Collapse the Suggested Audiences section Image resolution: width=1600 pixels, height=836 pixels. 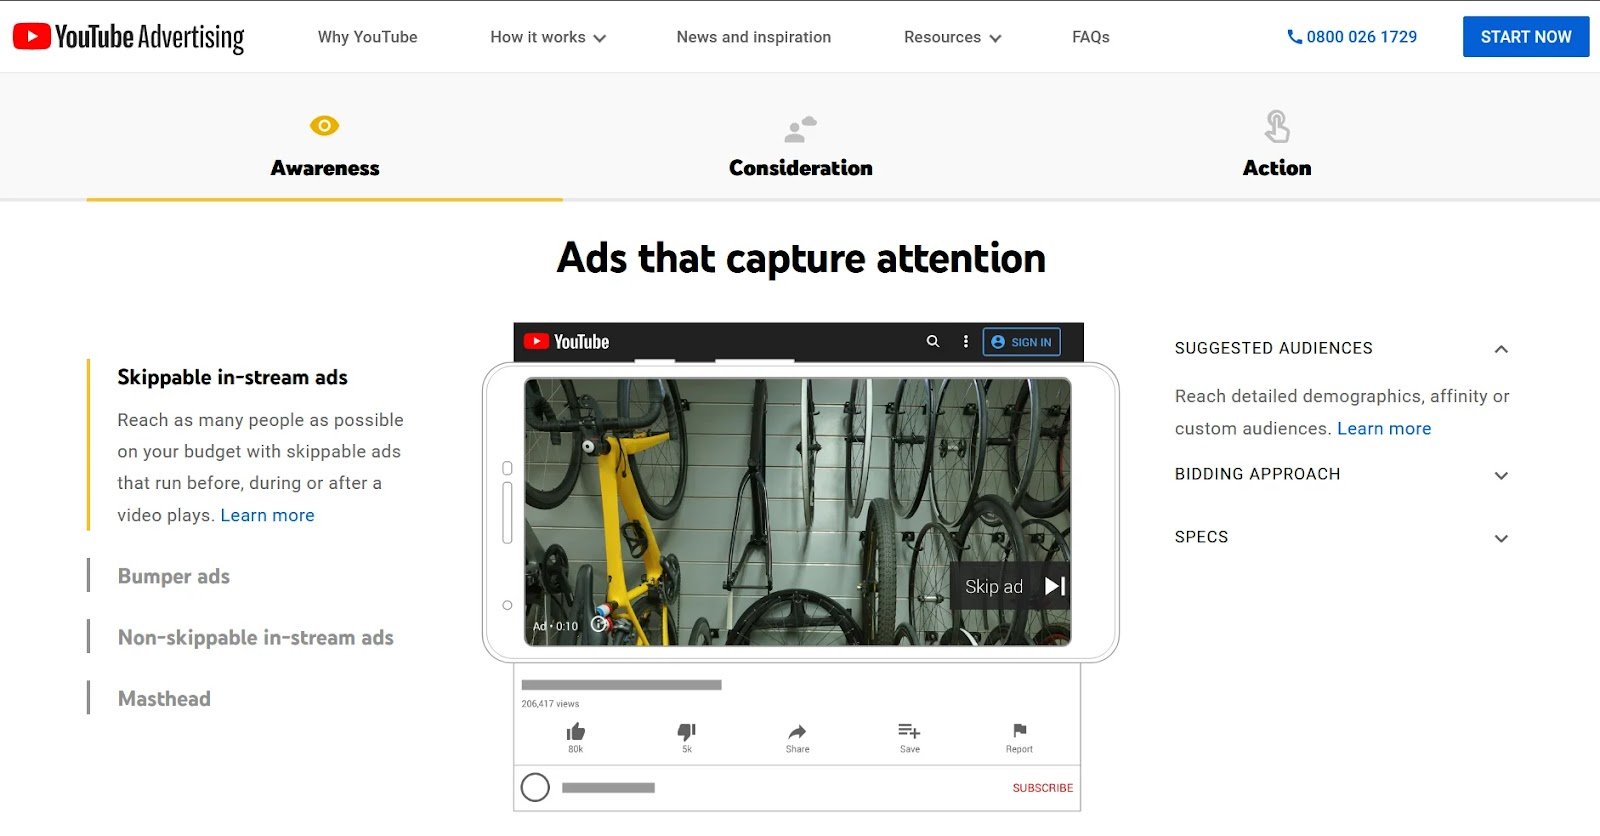(x=1501, y=349)
